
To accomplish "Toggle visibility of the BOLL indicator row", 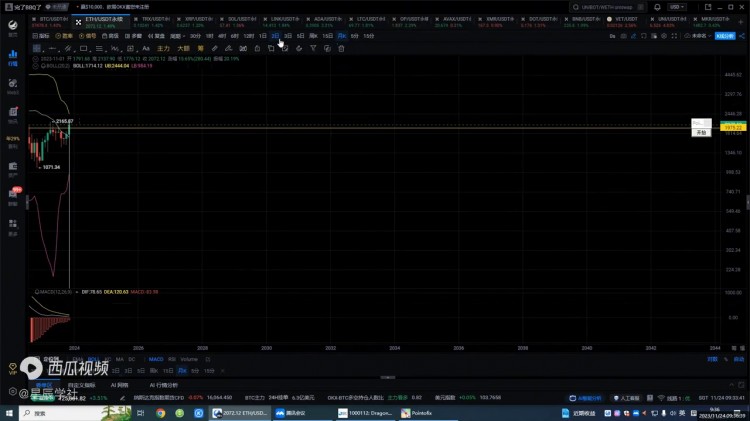I will [x=36, y=66].
